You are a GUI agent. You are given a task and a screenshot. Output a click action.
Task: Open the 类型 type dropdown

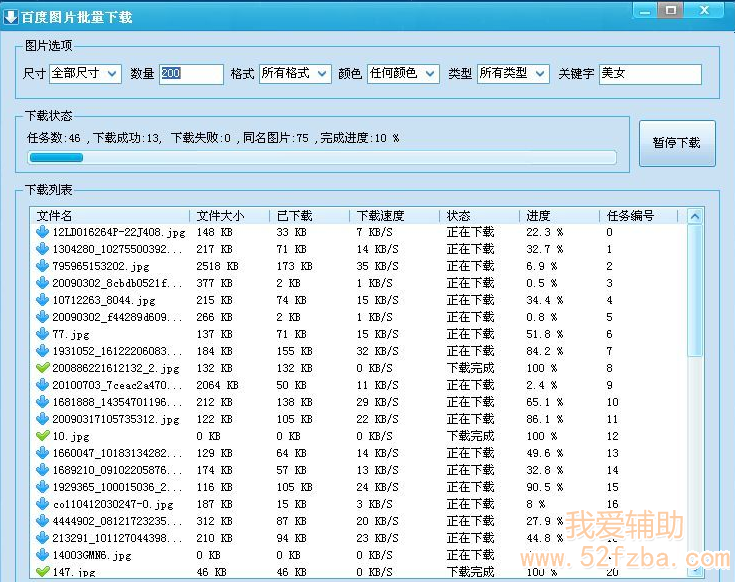click(513, 74)
